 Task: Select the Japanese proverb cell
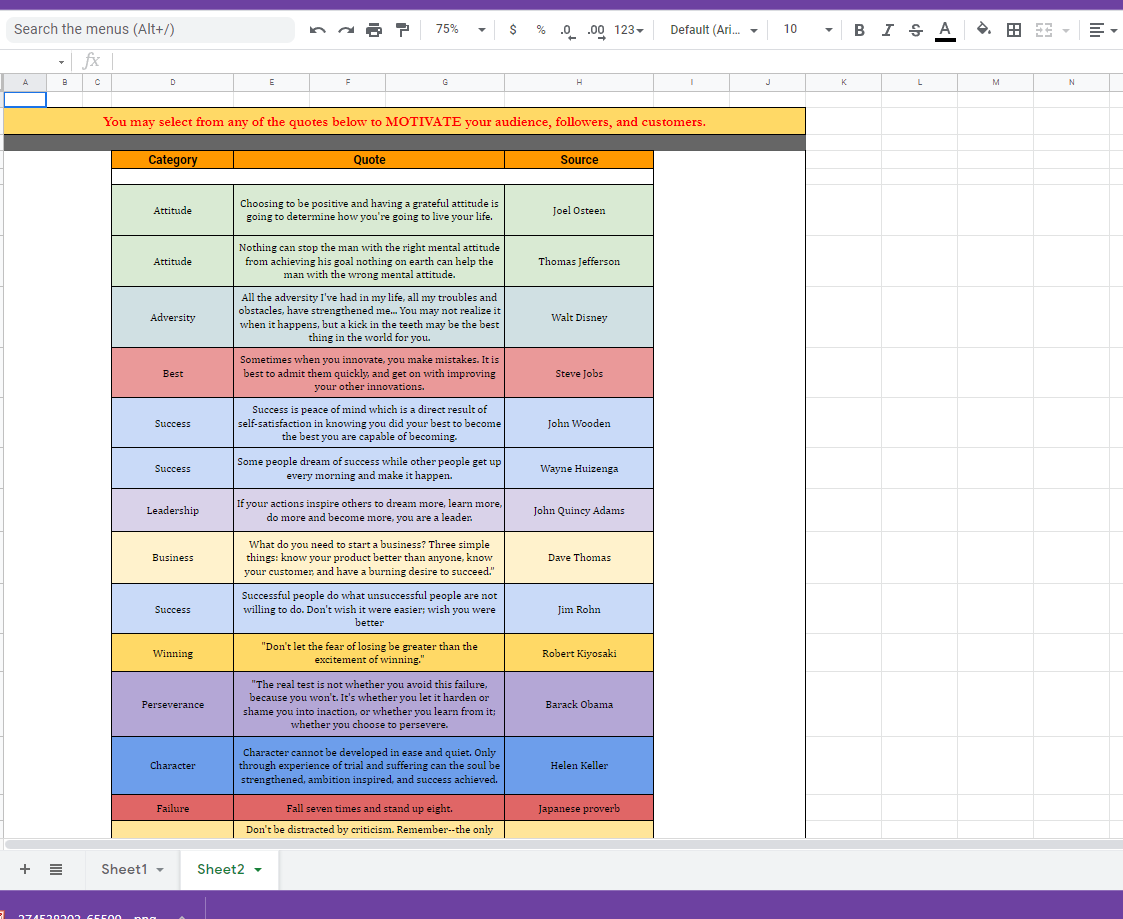(x=579, y=808)
